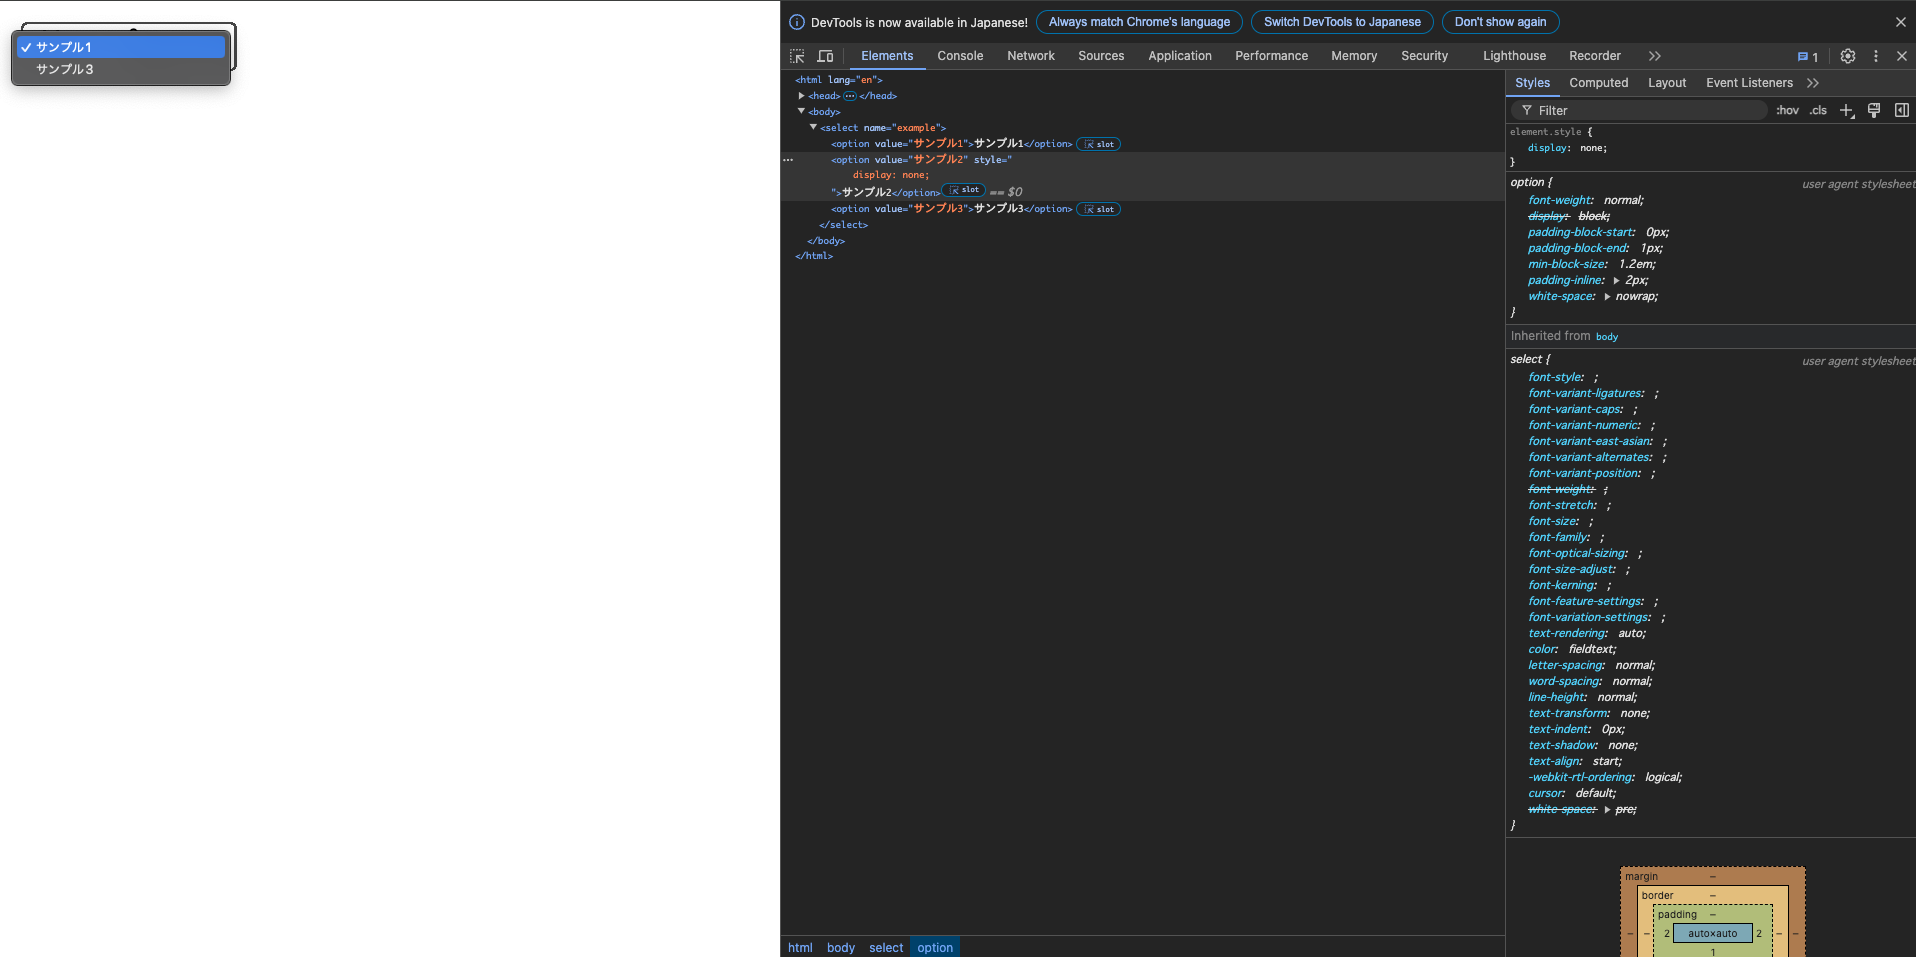Image resolution: width=1916 pixels, height=957 pixels.
Task: Open the Performance tab
Action: 1271,56
